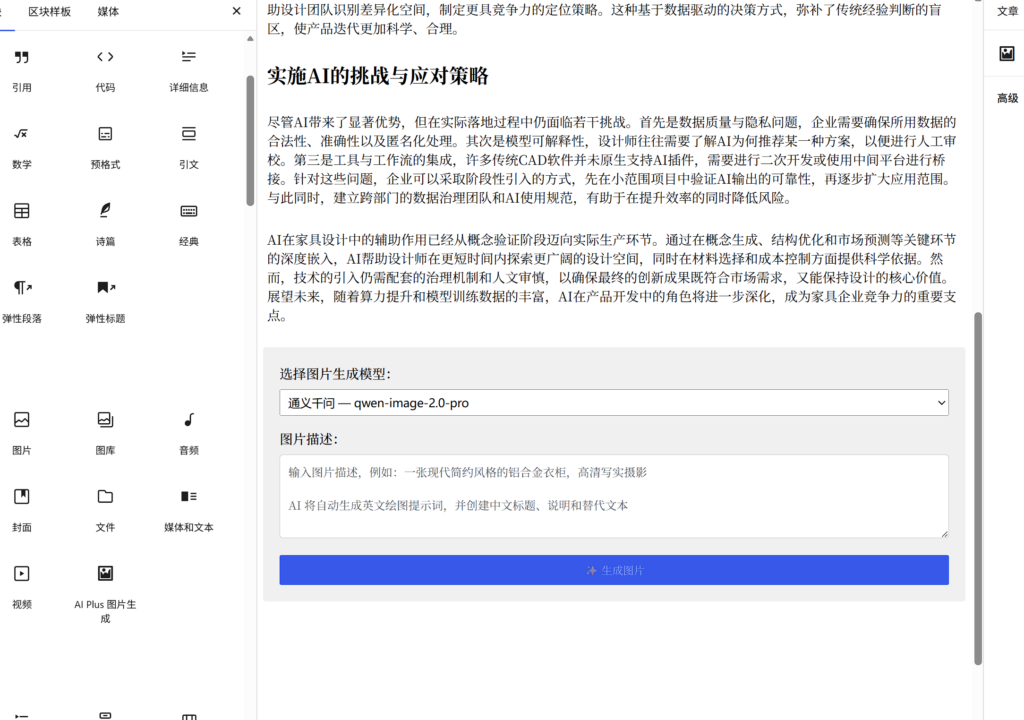Open the 选择图片生成模型 dropdown
1024x720 pixels.
pyautogui.click(x=613, y=403)
